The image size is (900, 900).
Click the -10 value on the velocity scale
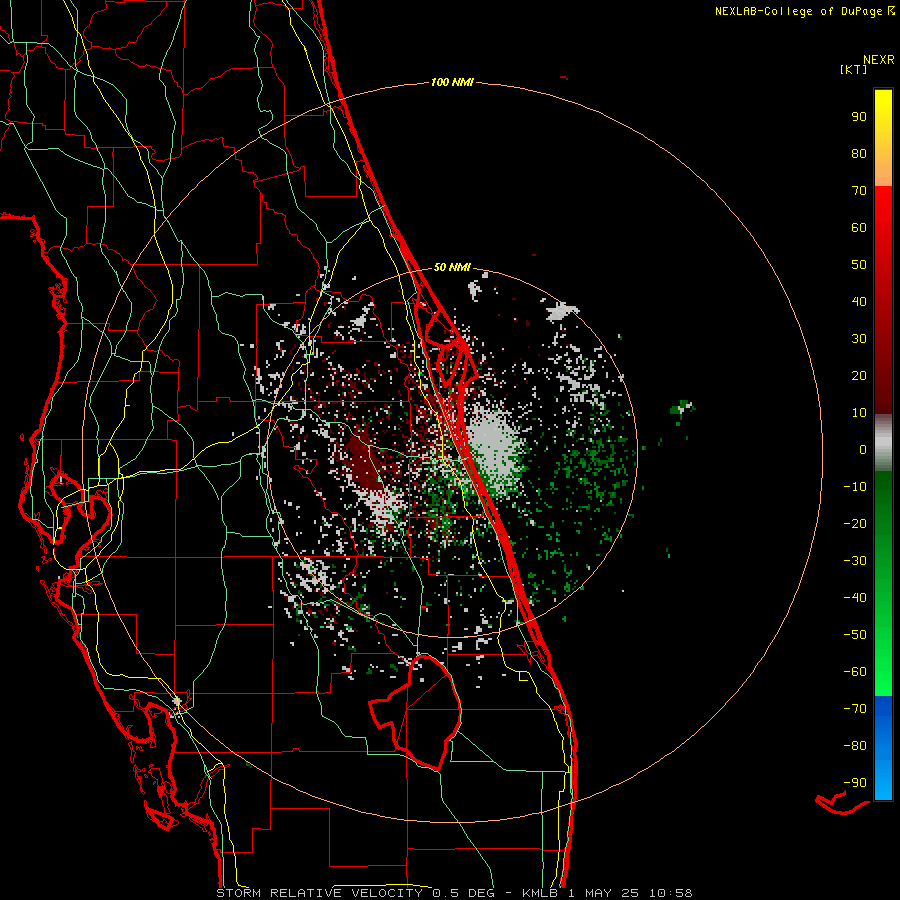tap(855, 487)
